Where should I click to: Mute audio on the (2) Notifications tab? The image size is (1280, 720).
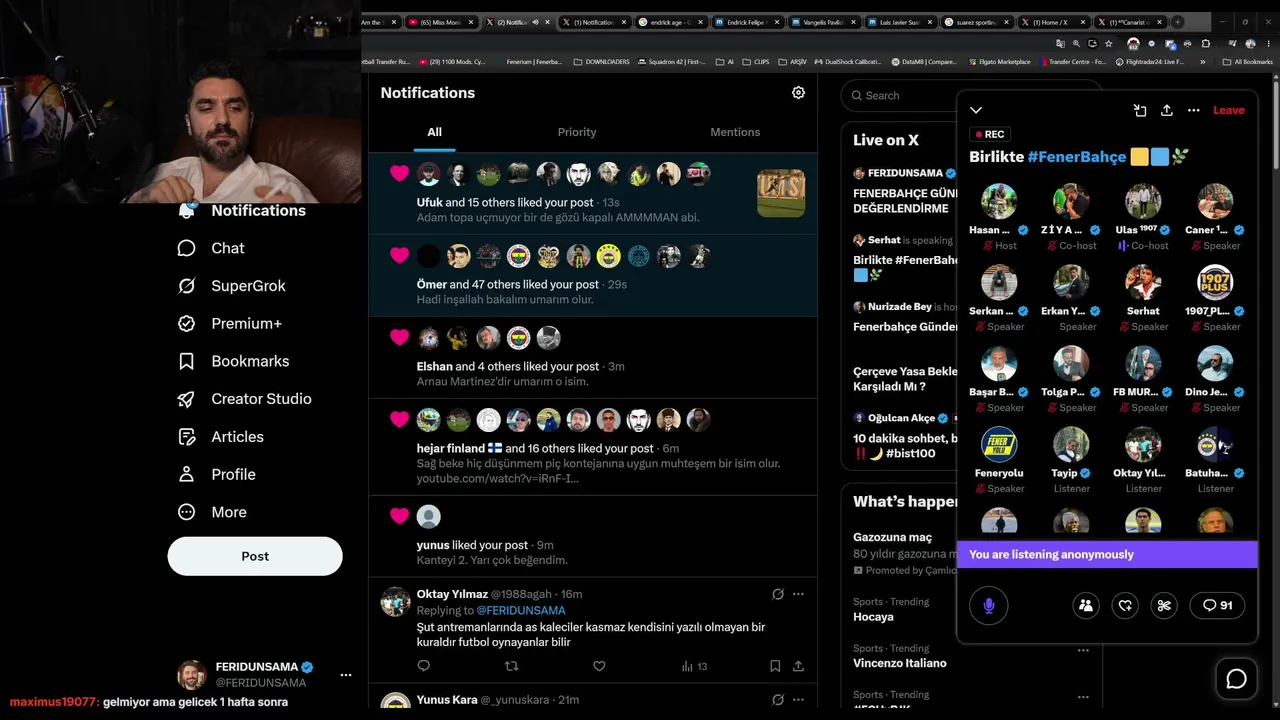coord(536,22)
